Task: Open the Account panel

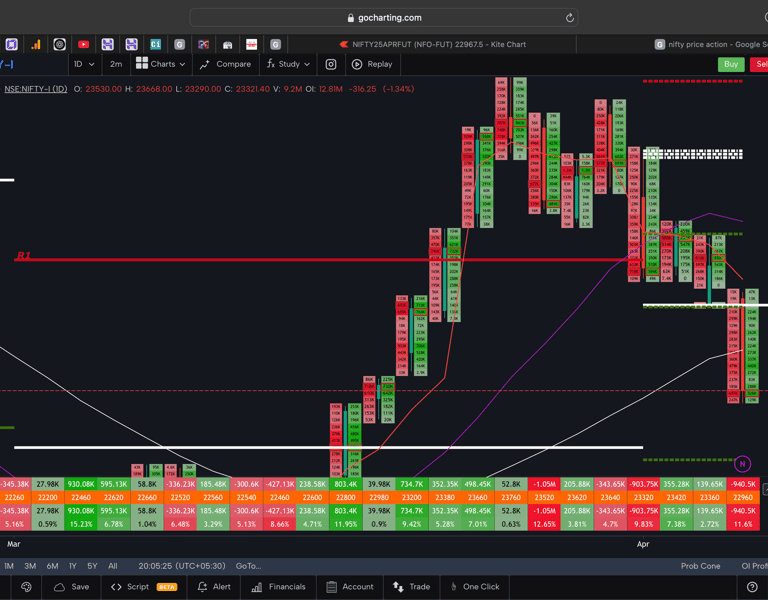Action: click(349, 587)
